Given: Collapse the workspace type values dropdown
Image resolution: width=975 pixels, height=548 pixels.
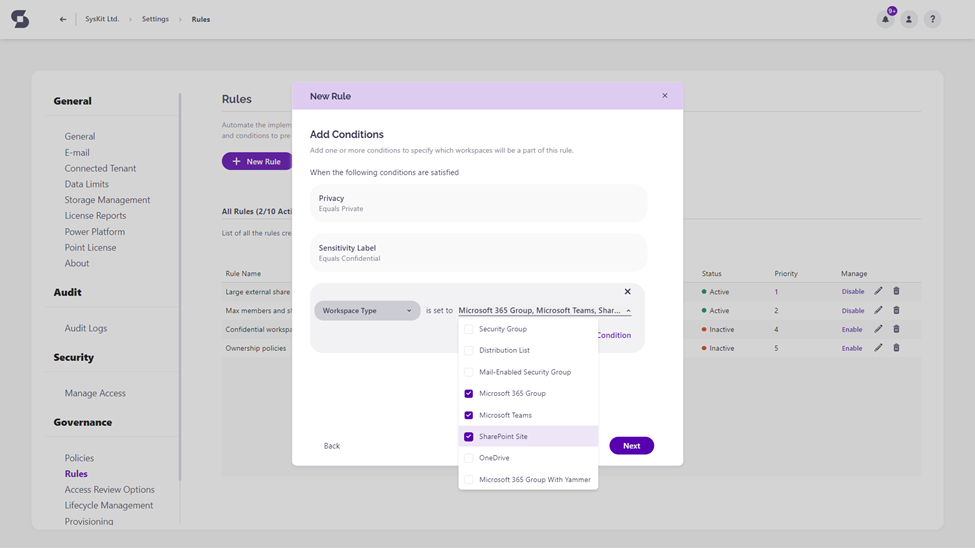Looking at the screenshot, I should 628,310.
